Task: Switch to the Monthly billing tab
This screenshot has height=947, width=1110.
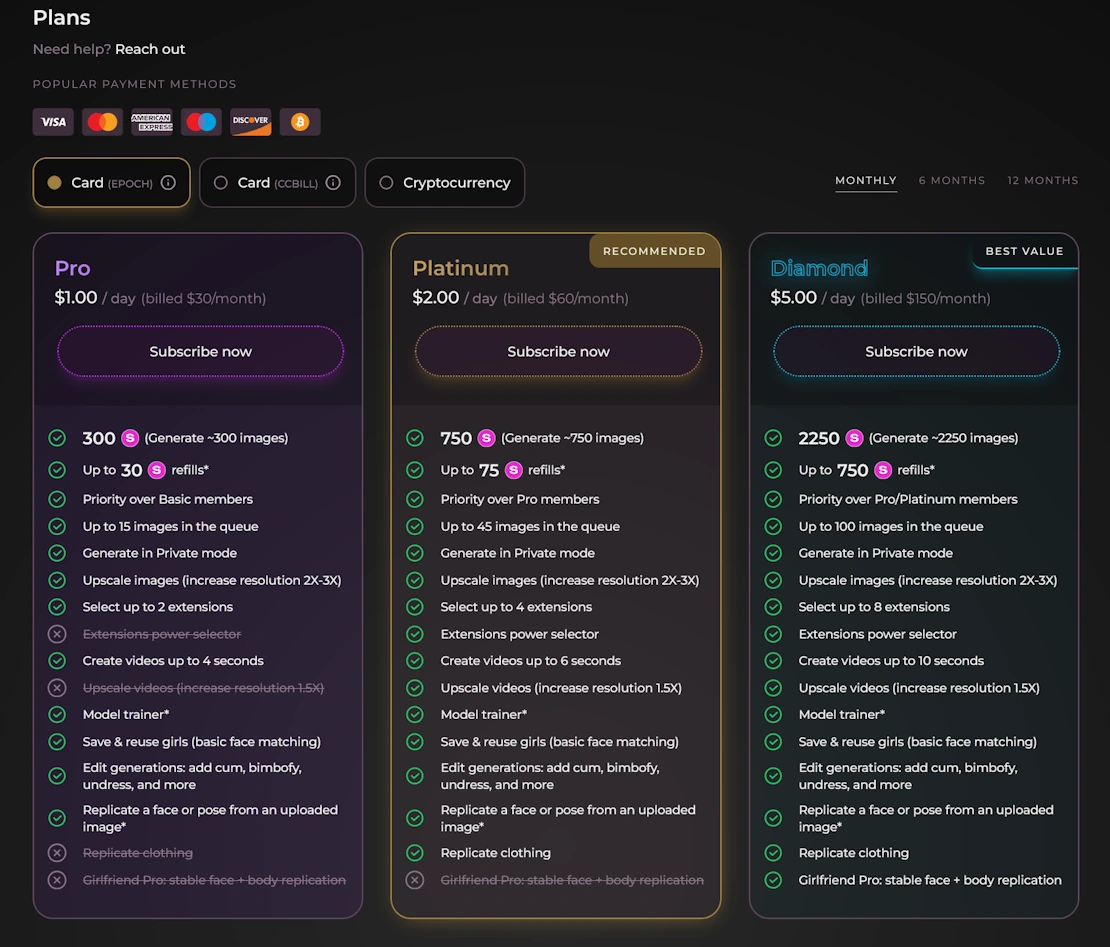Action: 866,181
